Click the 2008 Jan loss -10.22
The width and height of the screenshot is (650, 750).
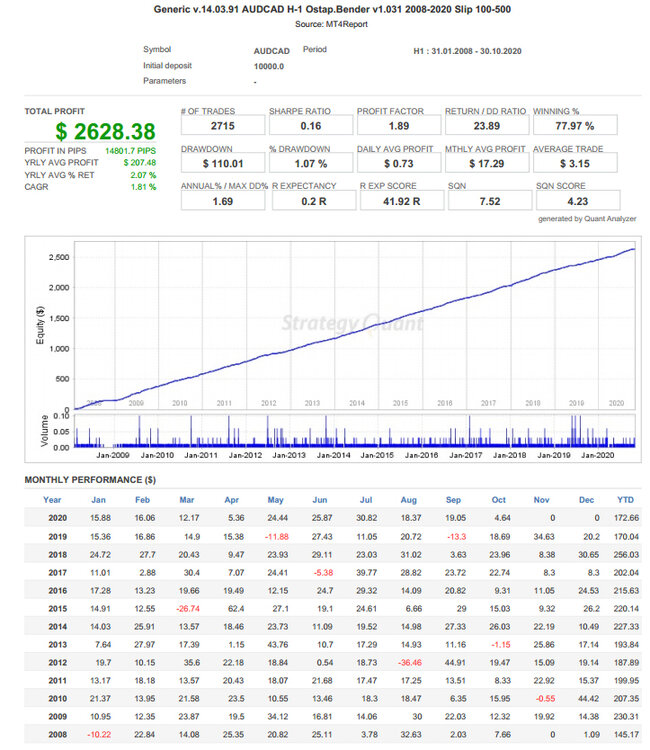[99, 735]
